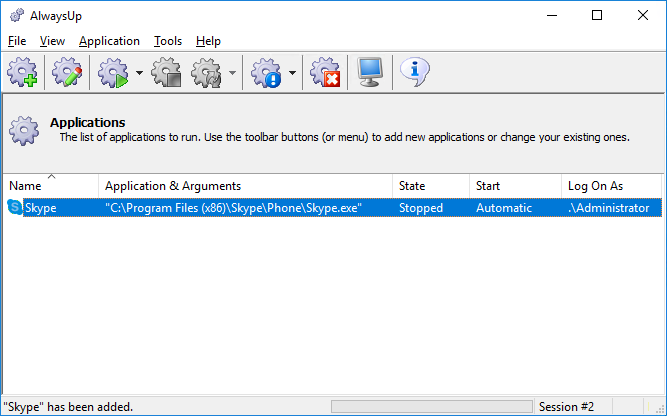Image resolution: width=667 pixels, height=416 pixels.
Task: Expand dropdown arrow beside the exclamation gear
Action: 292,73
